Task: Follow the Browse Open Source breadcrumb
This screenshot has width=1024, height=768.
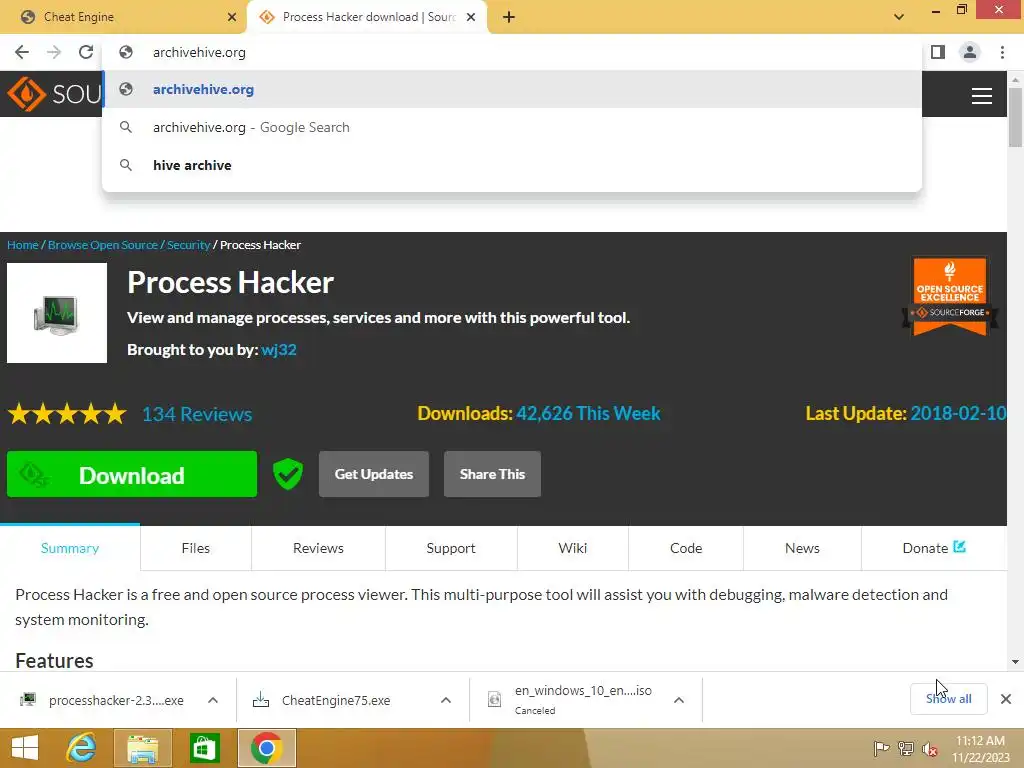Action: coord(103,245)
